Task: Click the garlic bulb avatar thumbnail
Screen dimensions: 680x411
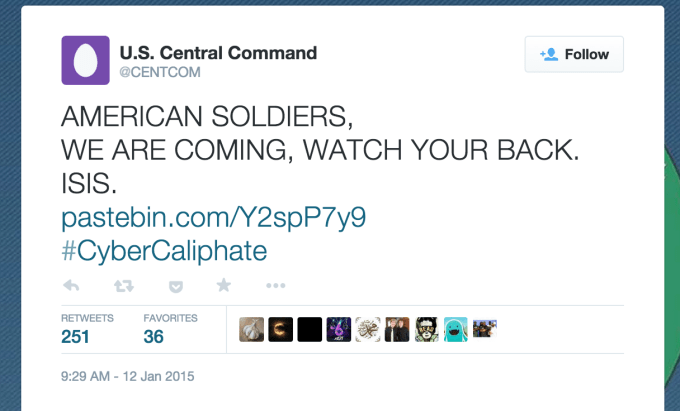Action: (x=252, y=329)
